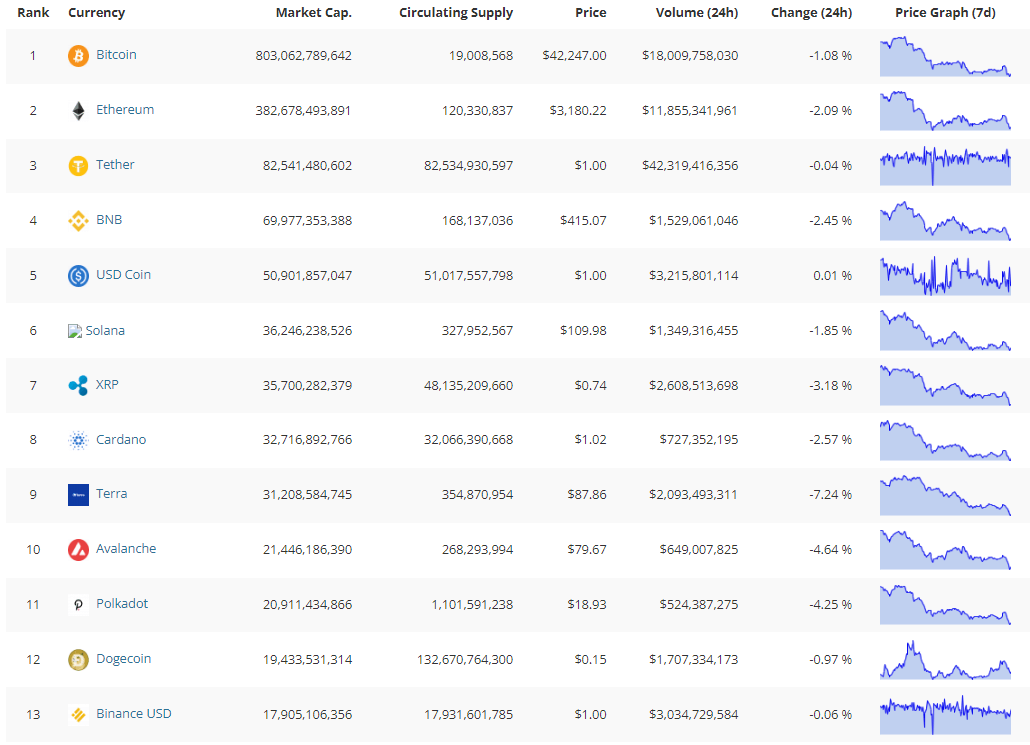Click the Cardano logo icon
The width and height of the screenshot is (1030, 745).
click(78, 440)
